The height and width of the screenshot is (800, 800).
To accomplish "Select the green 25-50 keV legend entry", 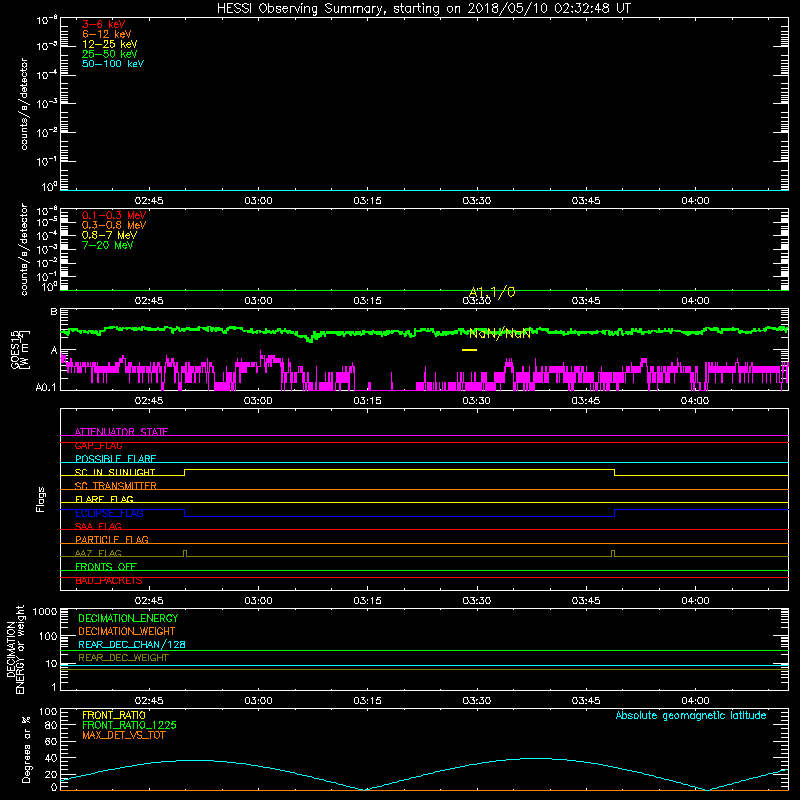I will [110, 54].
